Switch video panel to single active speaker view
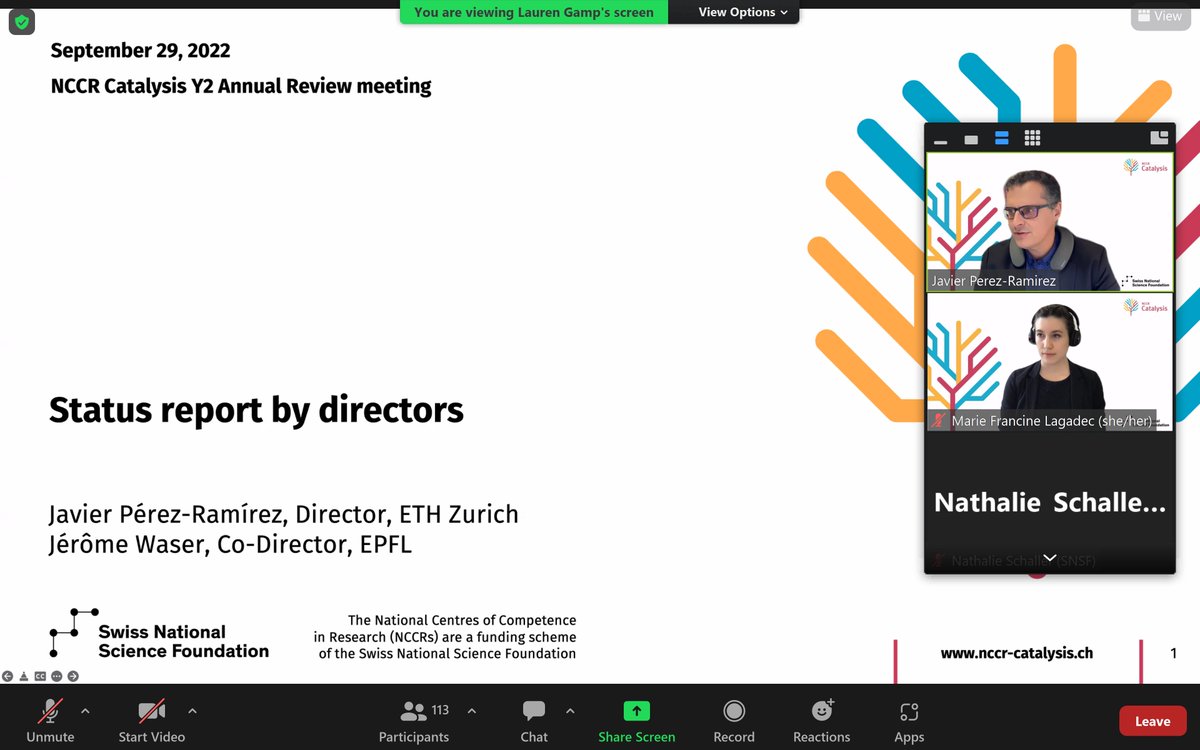Viewport: 1200px width, 750px height. (x=971, y=139)
